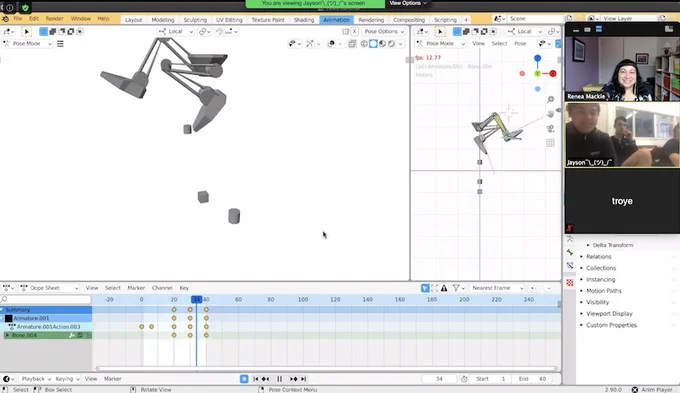This screenshot has height=393, width=680.
Task: Switch left viewport to material preview shading
Action: (382, 44)
